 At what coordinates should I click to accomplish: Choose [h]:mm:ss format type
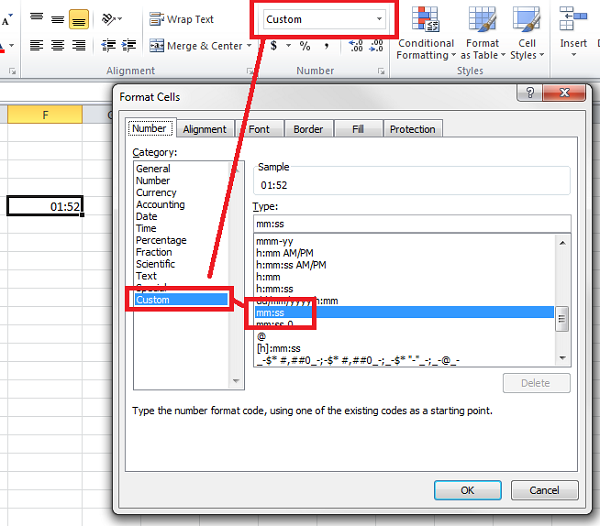(x=404, y=348)
